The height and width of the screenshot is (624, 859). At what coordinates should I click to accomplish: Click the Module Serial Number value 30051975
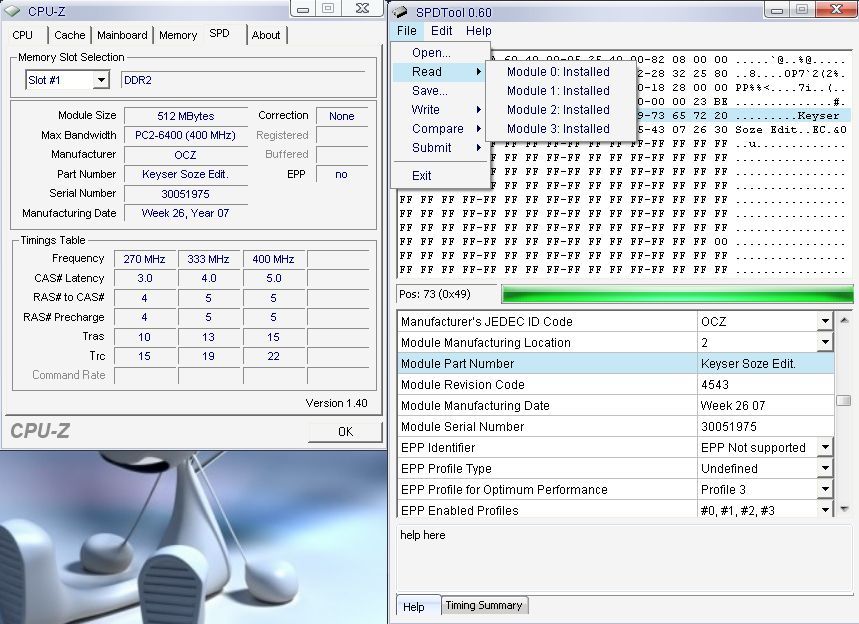pyautogui.click(x=765, y=427)
